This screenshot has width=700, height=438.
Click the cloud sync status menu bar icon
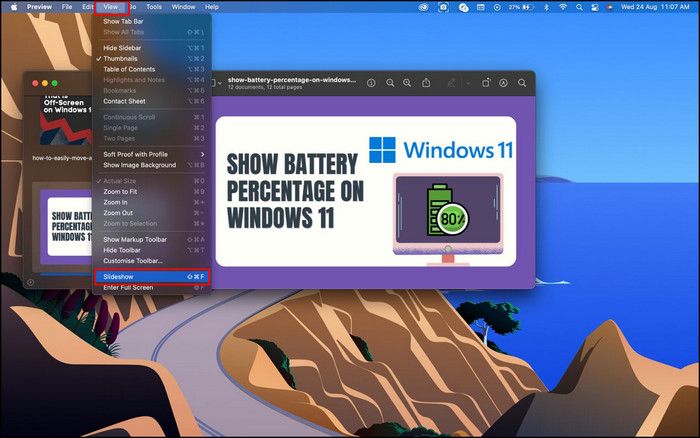pyautogui.click(x=464, y=7)
